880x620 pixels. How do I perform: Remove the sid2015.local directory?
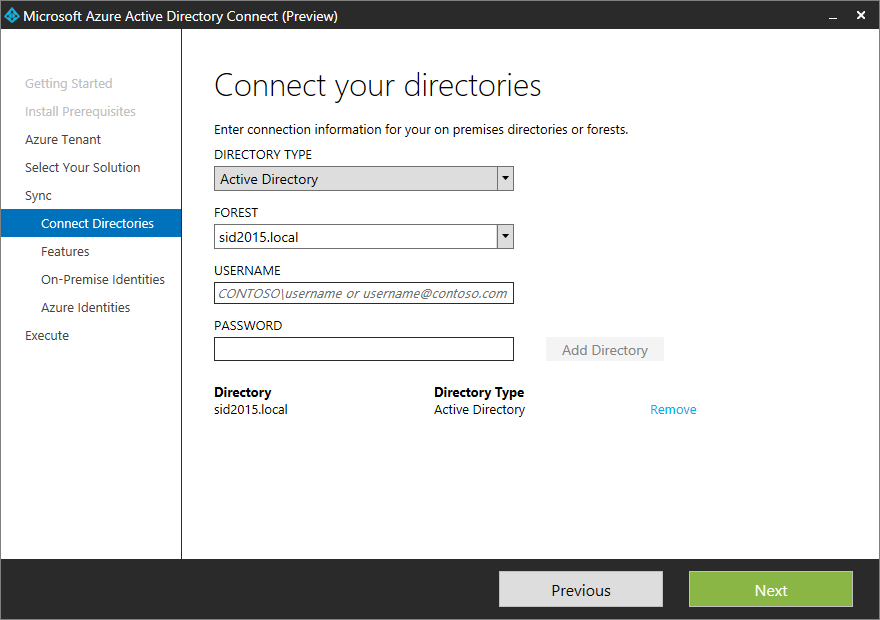673,409
